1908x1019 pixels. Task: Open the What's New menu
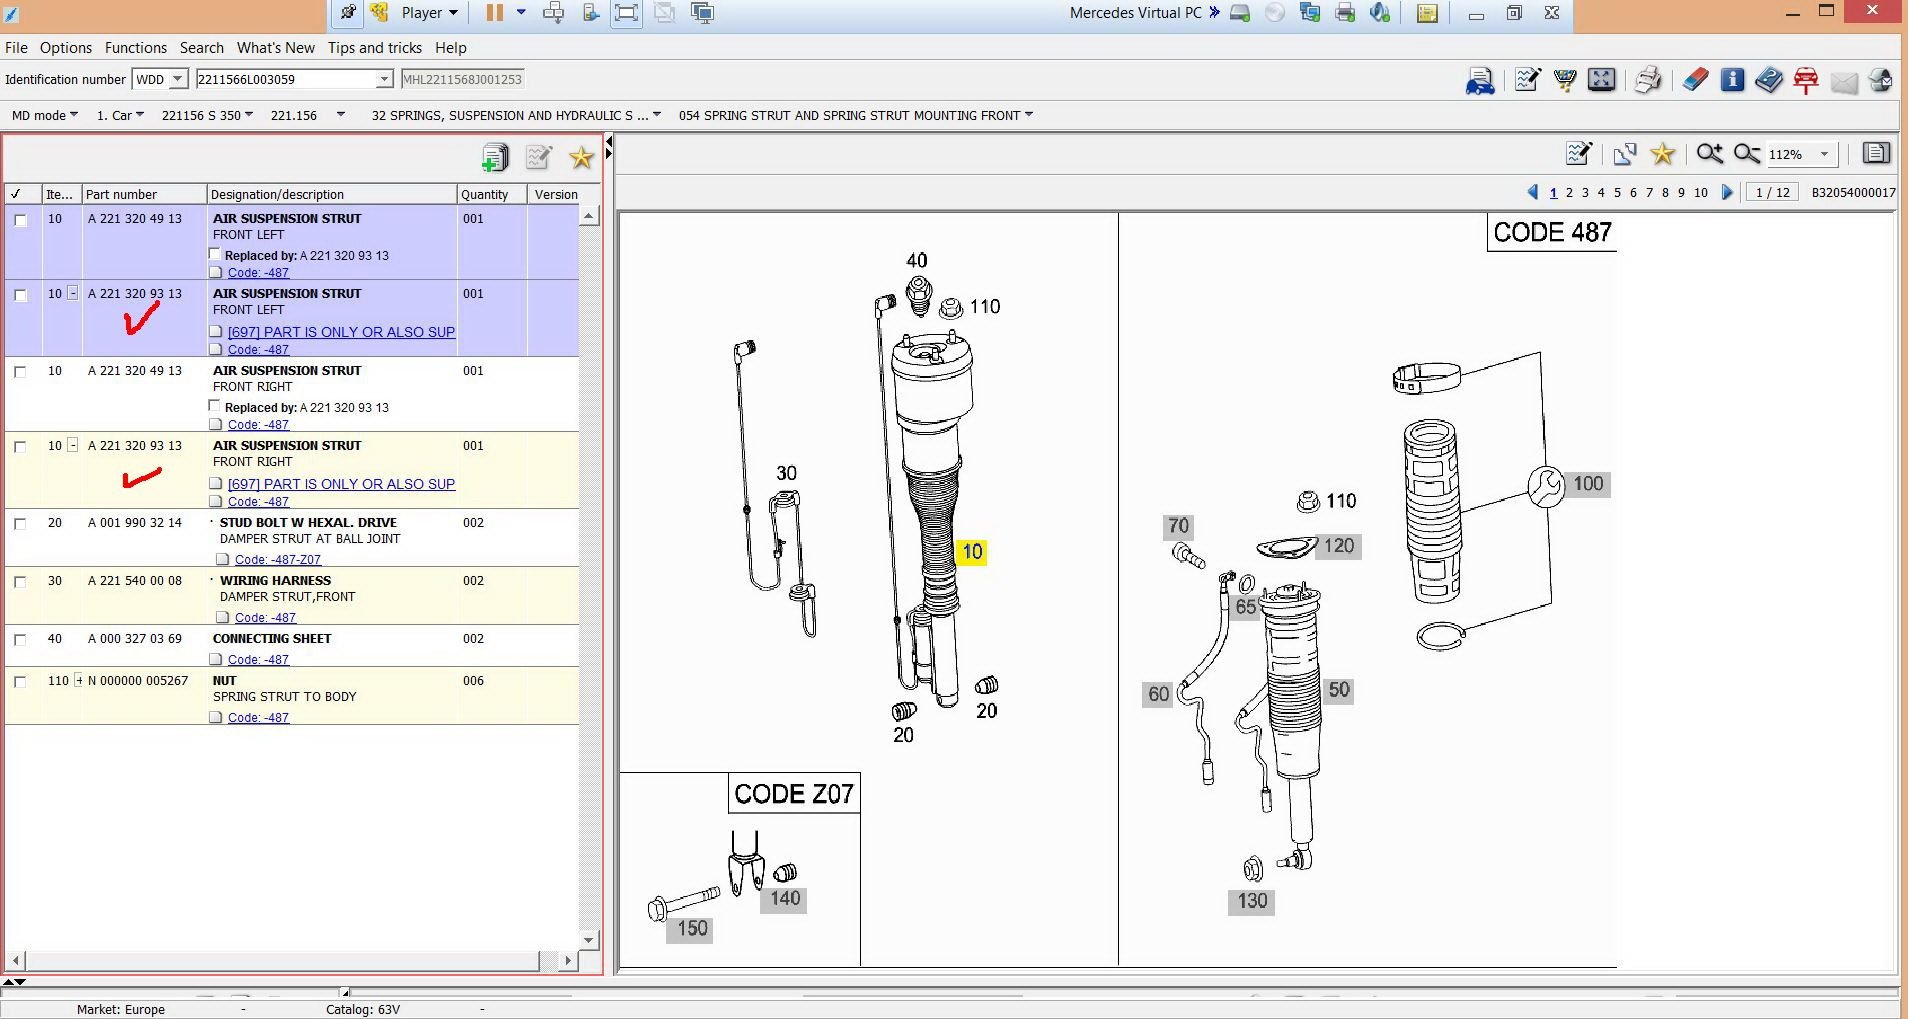tap(276, 48)
